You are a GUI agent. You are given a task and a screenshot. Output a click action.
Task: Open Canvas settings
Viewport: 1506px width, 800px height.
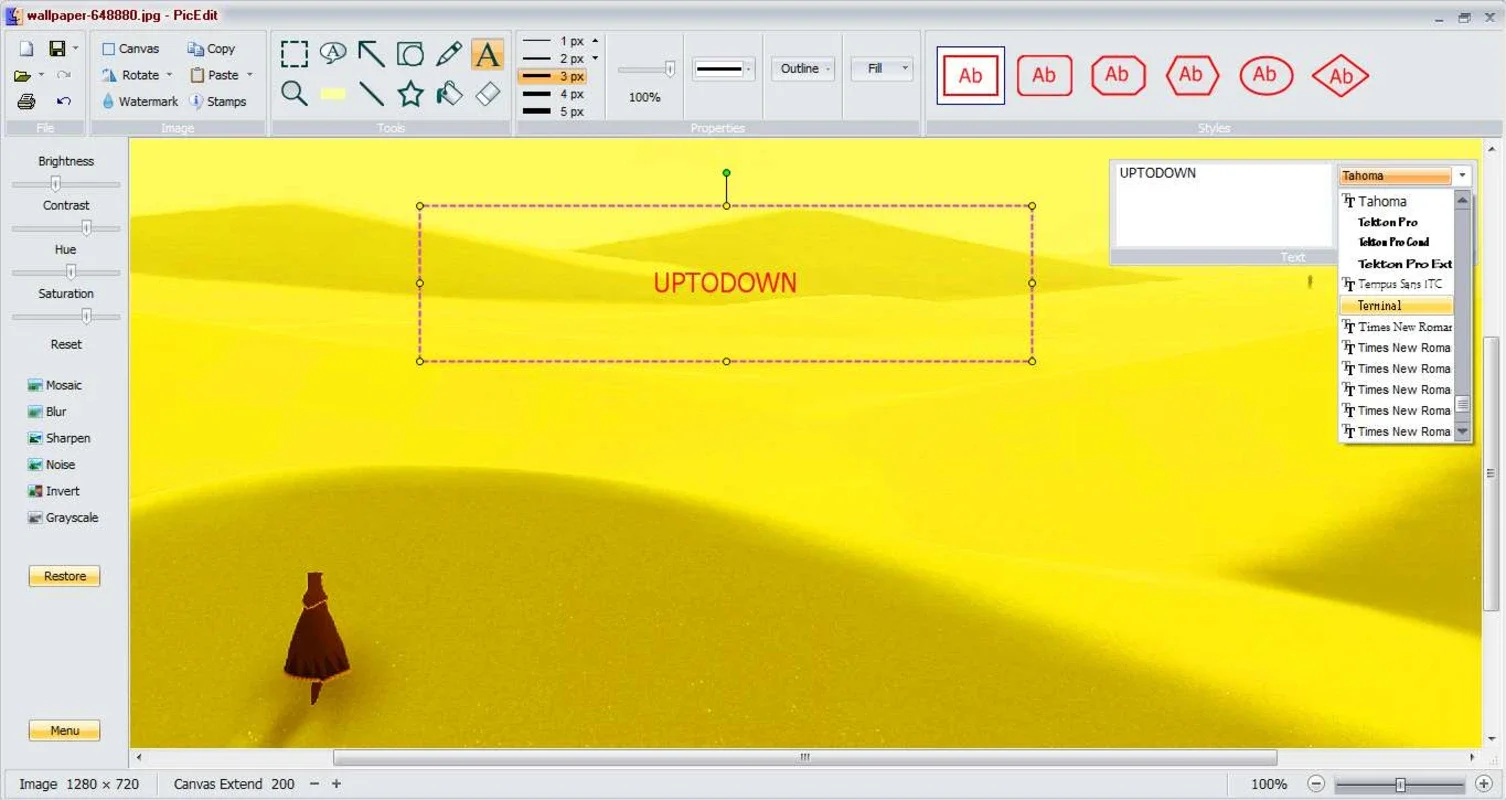click(x=130, y=48)
